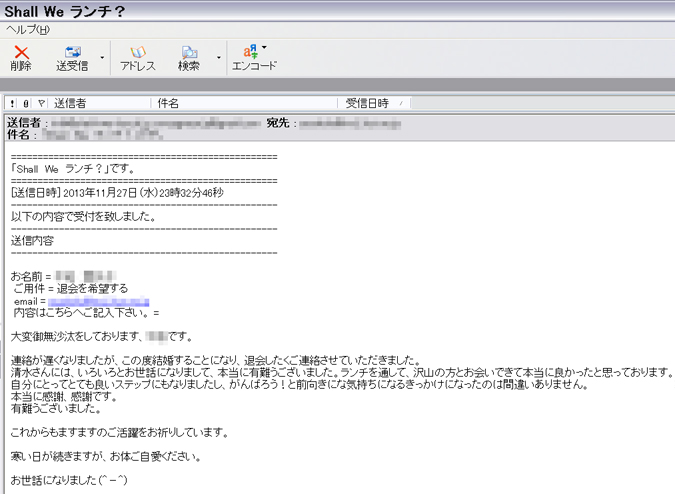Click the エンコード encoding icon
This screenshot has width=675, height=494.
(254, 58)
